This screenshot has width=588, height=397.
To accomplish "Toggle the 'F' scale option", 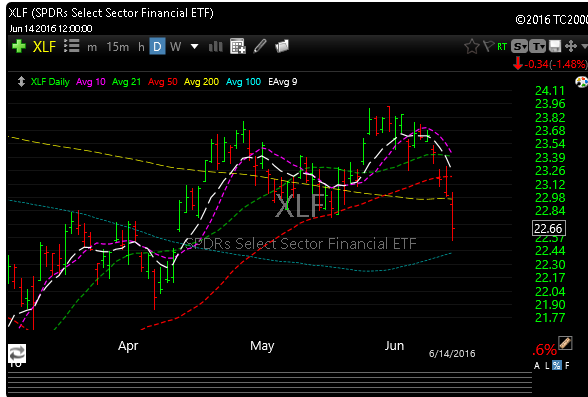I will tap(567, 366).
